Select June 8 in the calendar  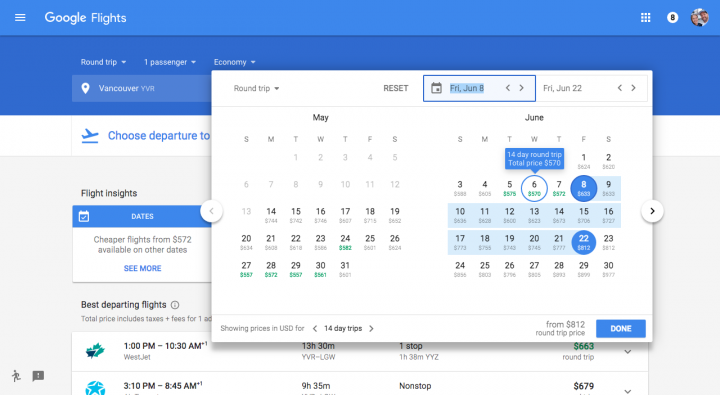[584, 188]
